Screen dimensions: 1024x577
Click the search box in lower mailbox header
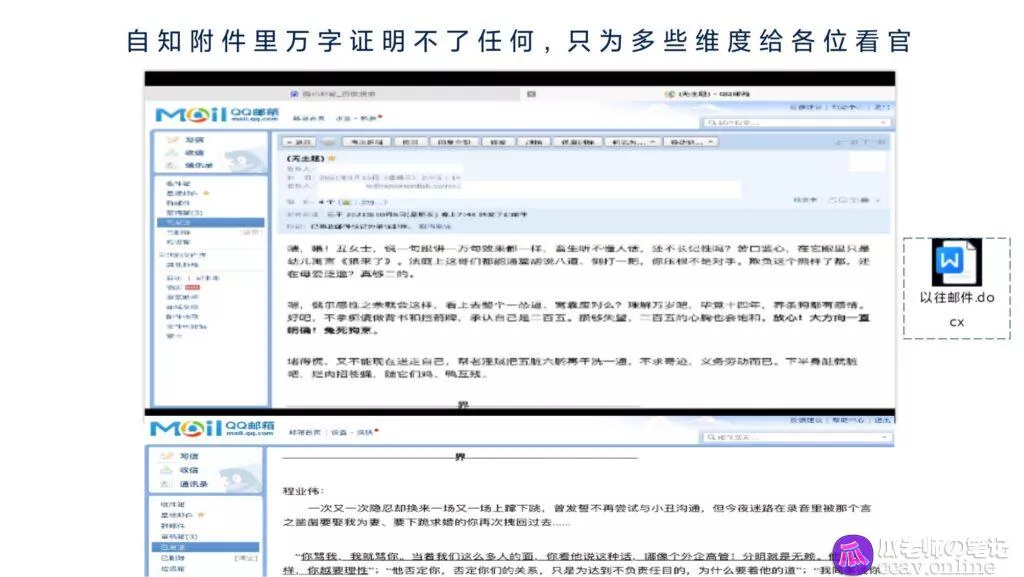(x=795, y=439)
